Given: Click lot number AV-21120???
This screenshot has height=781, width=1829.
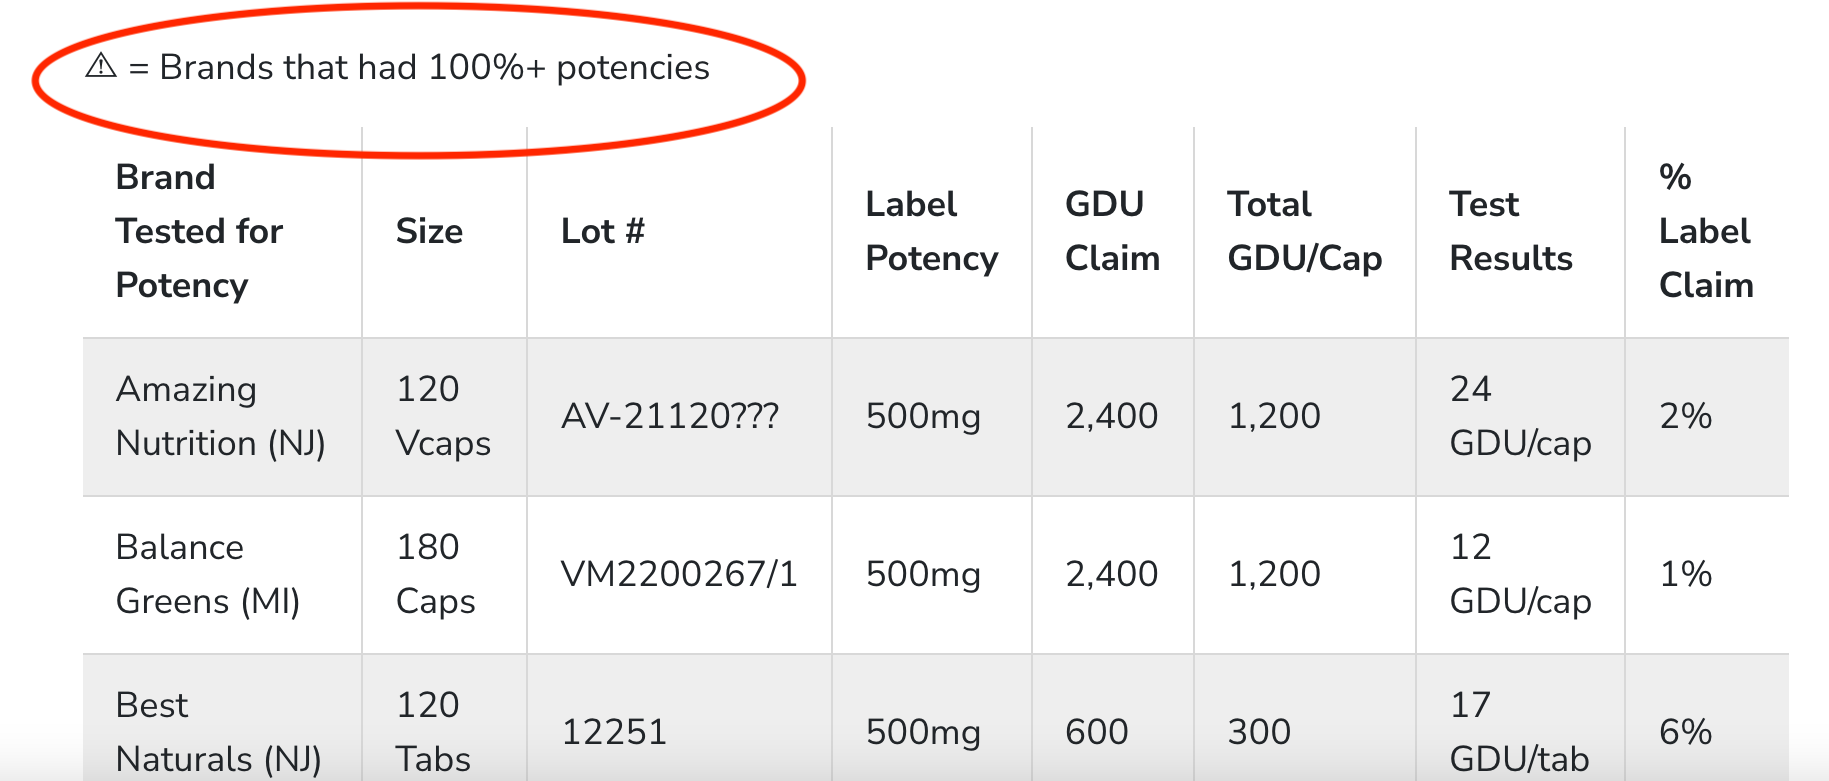Looking at the screenshot, I should point(669,416).
